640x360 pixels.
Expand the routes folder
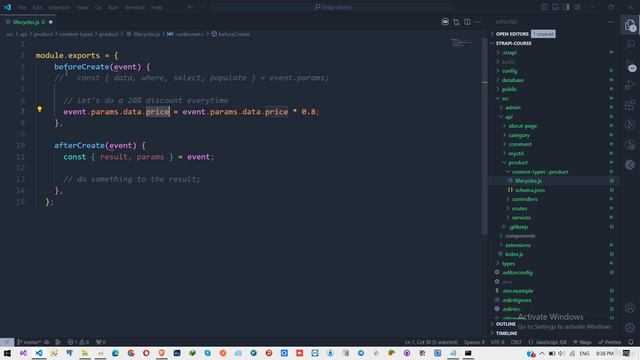(x=520, y=209)
